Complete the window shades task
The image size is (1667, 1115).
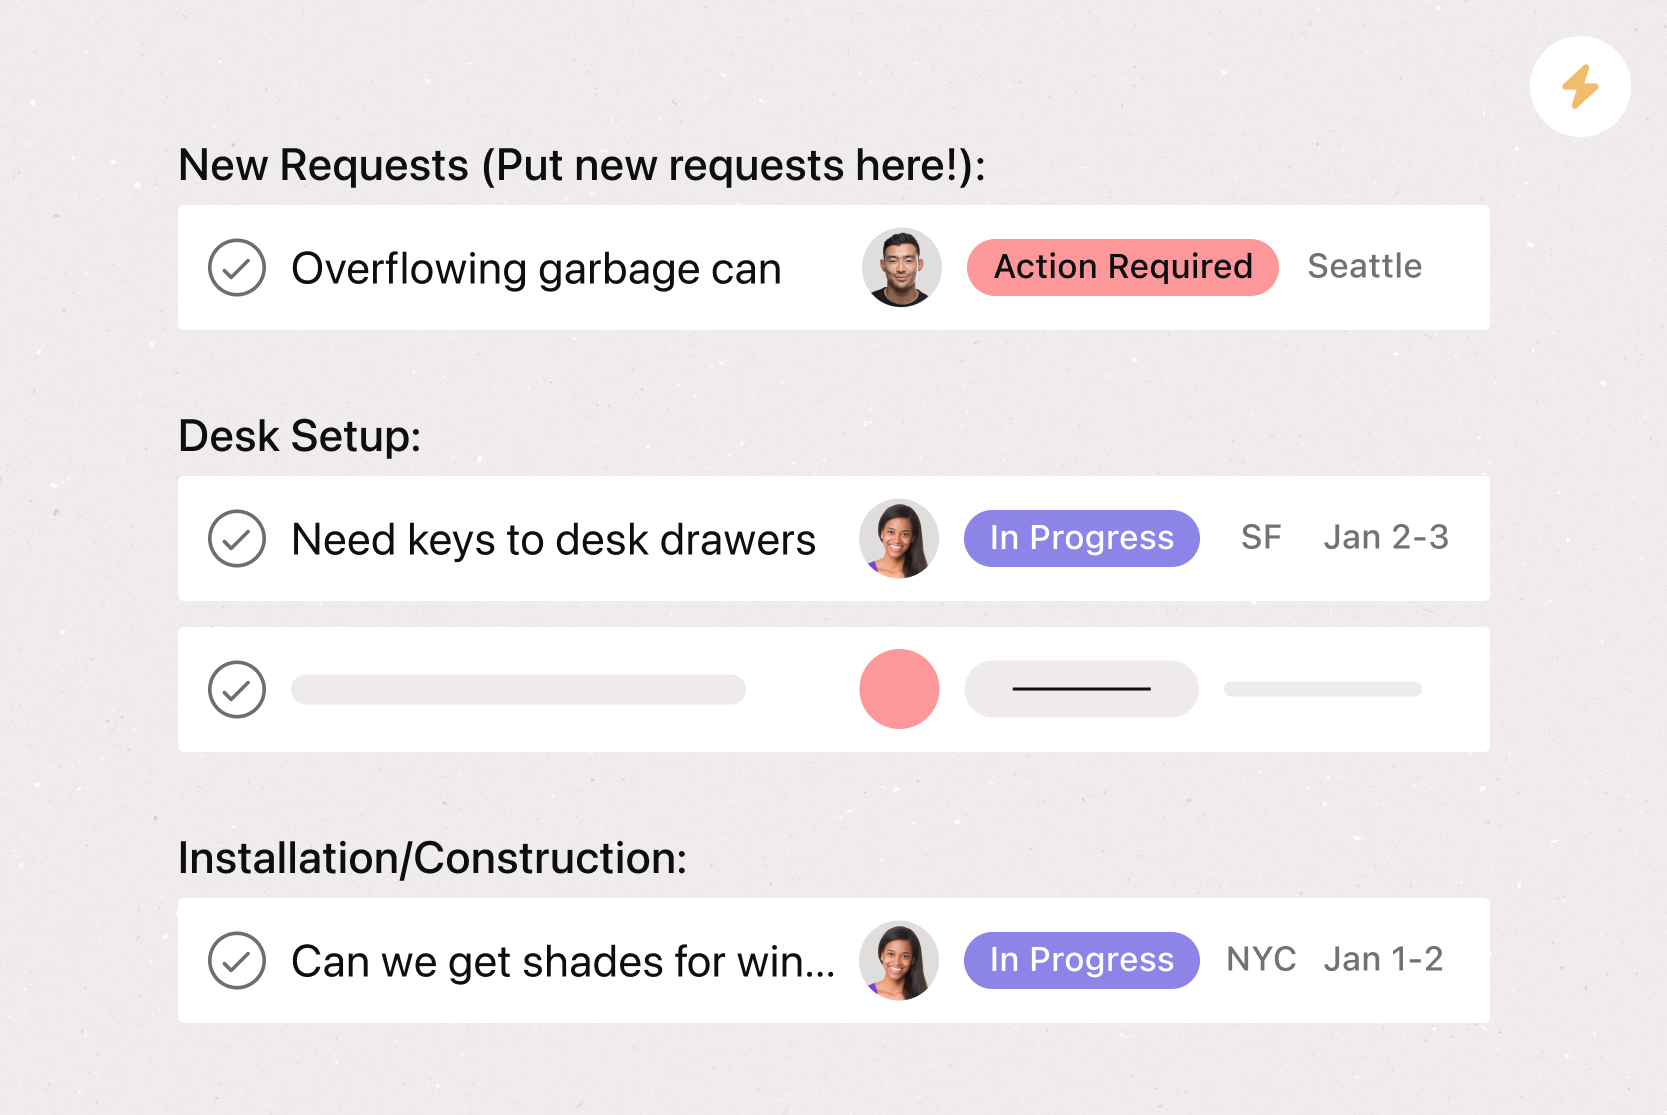236,961
